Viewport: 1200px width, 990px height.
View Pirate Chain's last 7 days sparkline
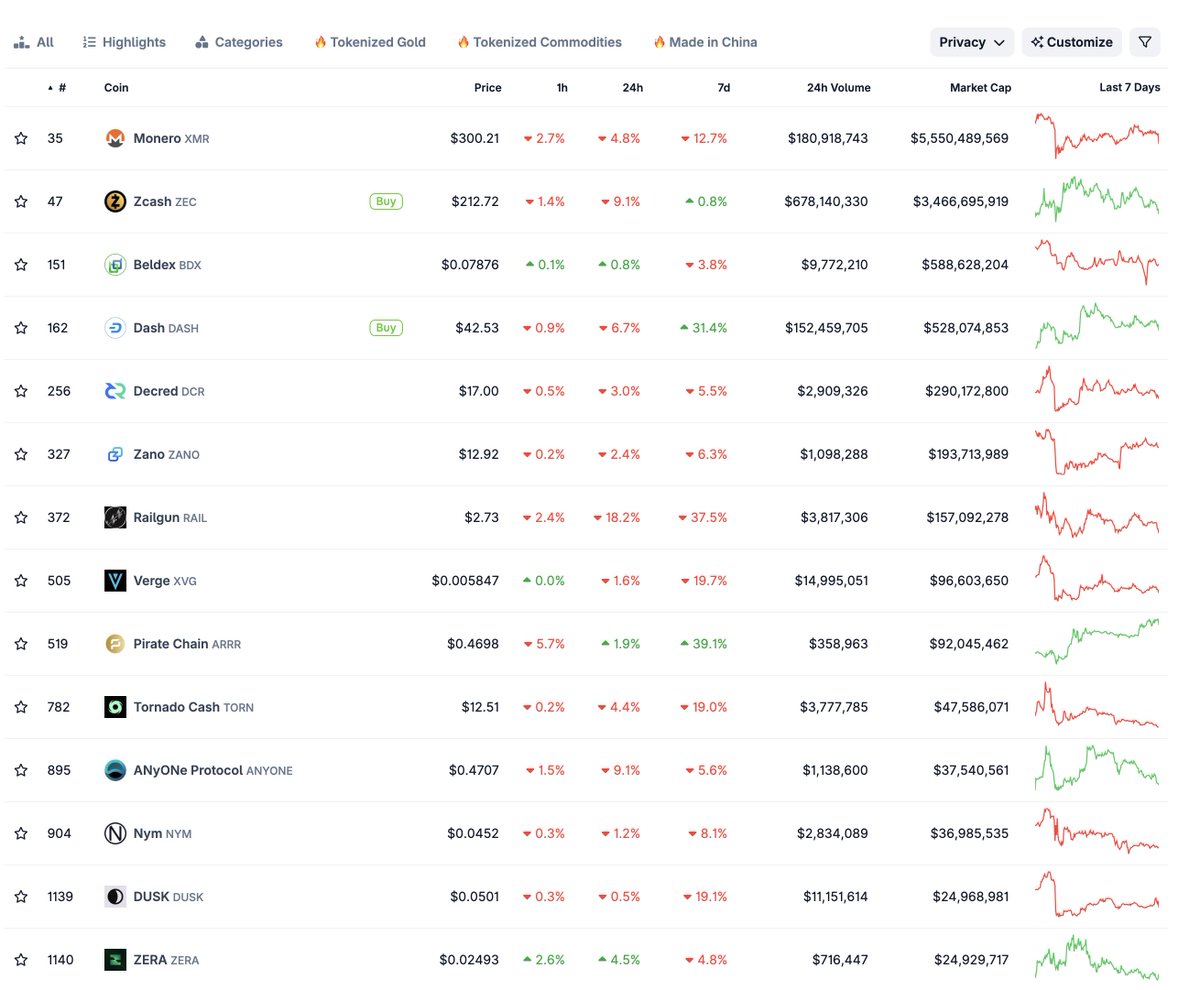(1097, 642)
